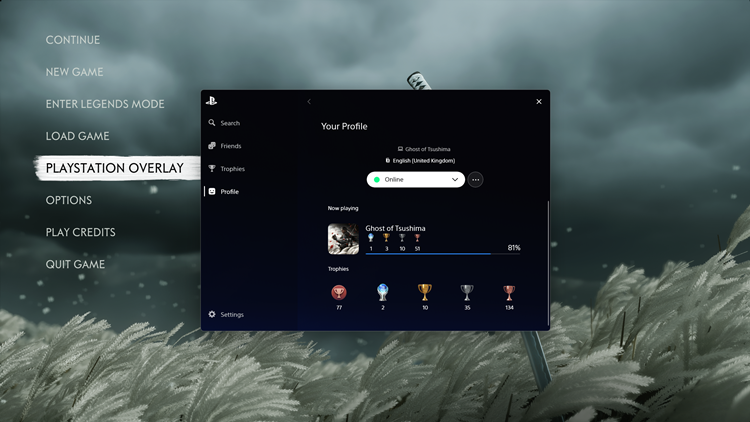The height and width of the screenshot is (422, 750).
Task: Click the Now playing label
Action: (x=343, y=208)
